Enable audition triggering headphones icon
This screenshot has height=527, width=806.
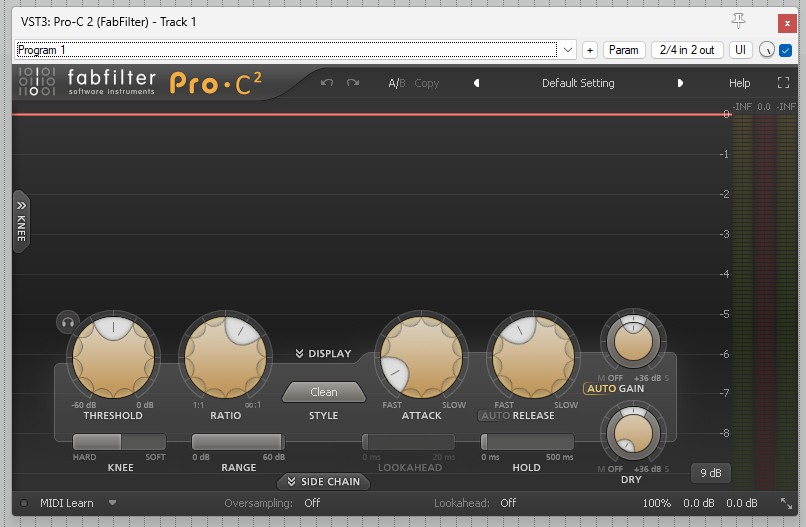(x=68, y=323)
